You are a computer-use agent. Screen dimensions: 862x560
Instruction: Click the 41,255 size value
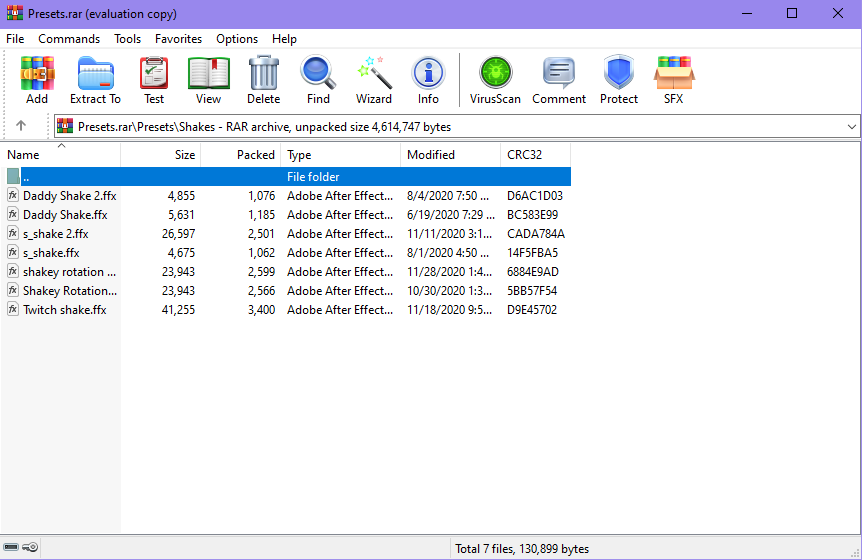[x=178, y=310]
